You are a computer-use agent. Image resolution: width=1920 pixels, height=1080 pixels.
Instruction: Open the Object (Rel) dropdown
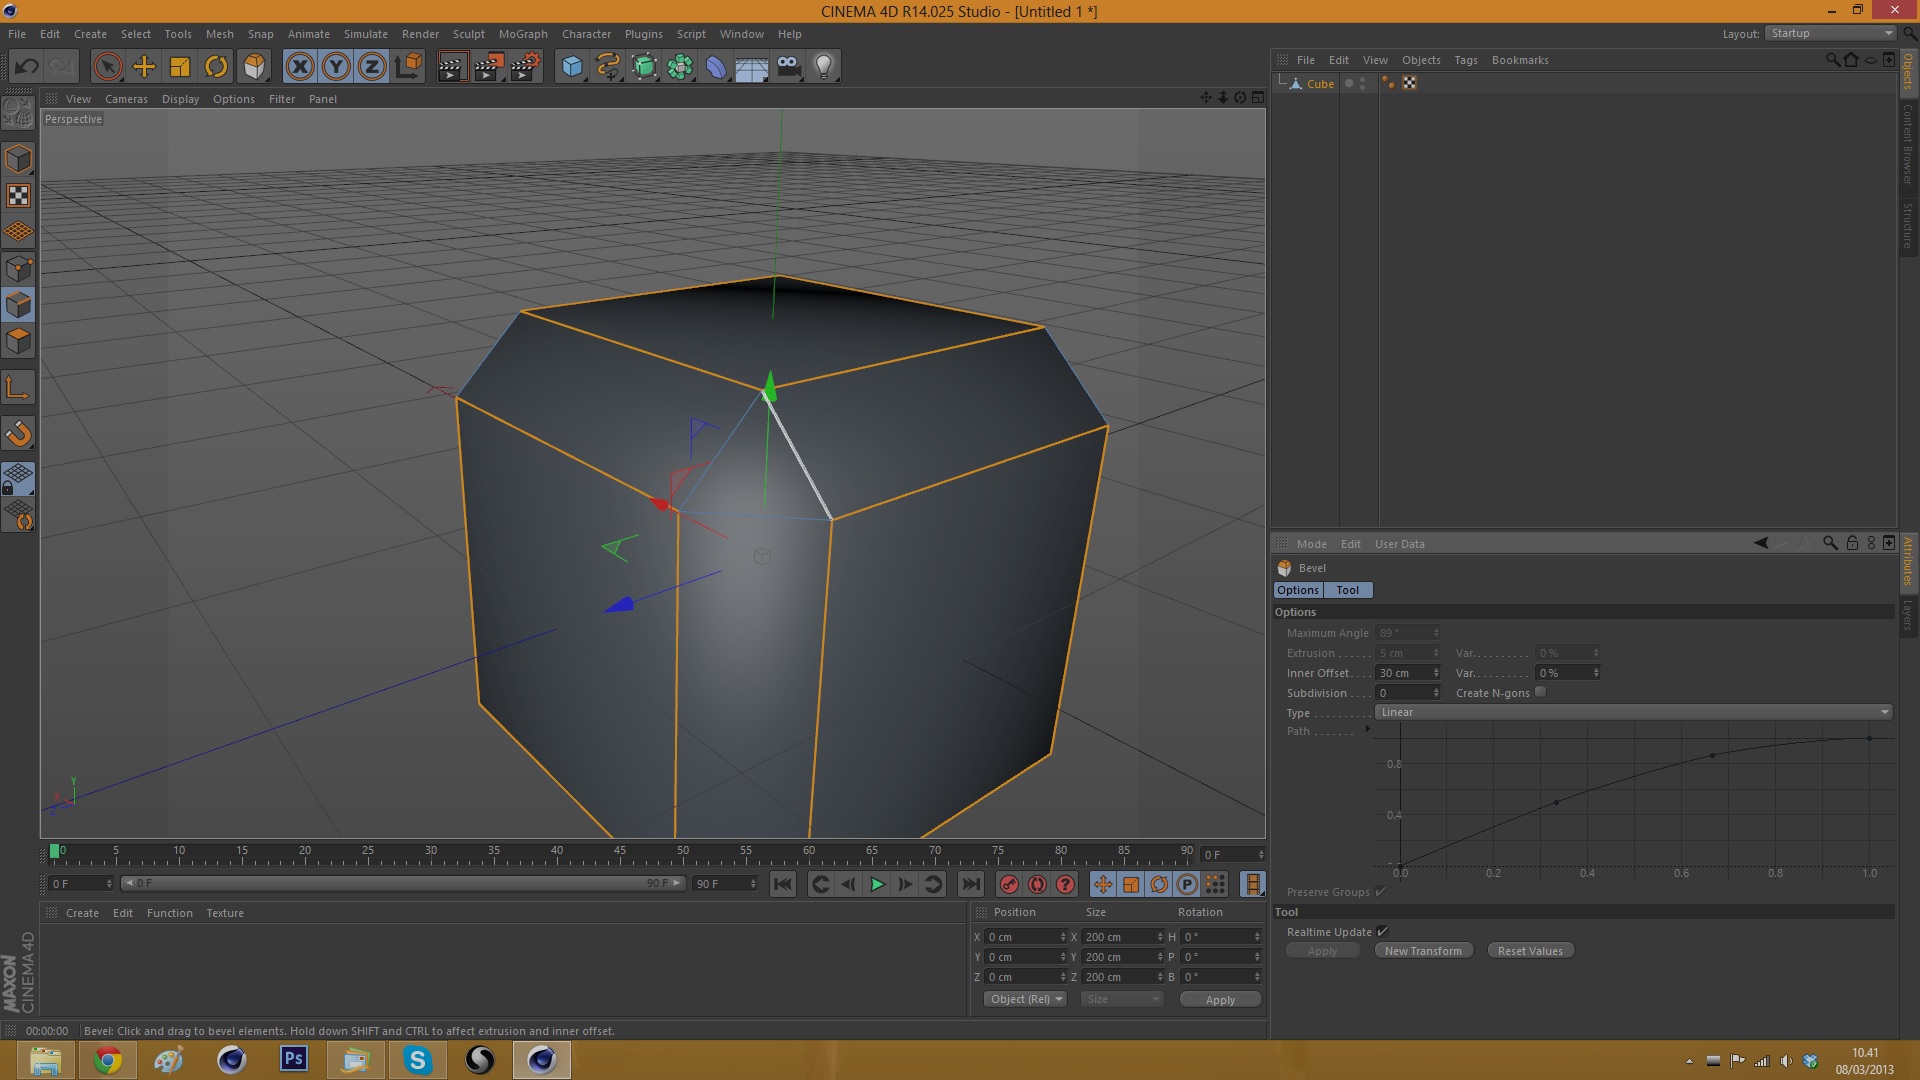1025,999
